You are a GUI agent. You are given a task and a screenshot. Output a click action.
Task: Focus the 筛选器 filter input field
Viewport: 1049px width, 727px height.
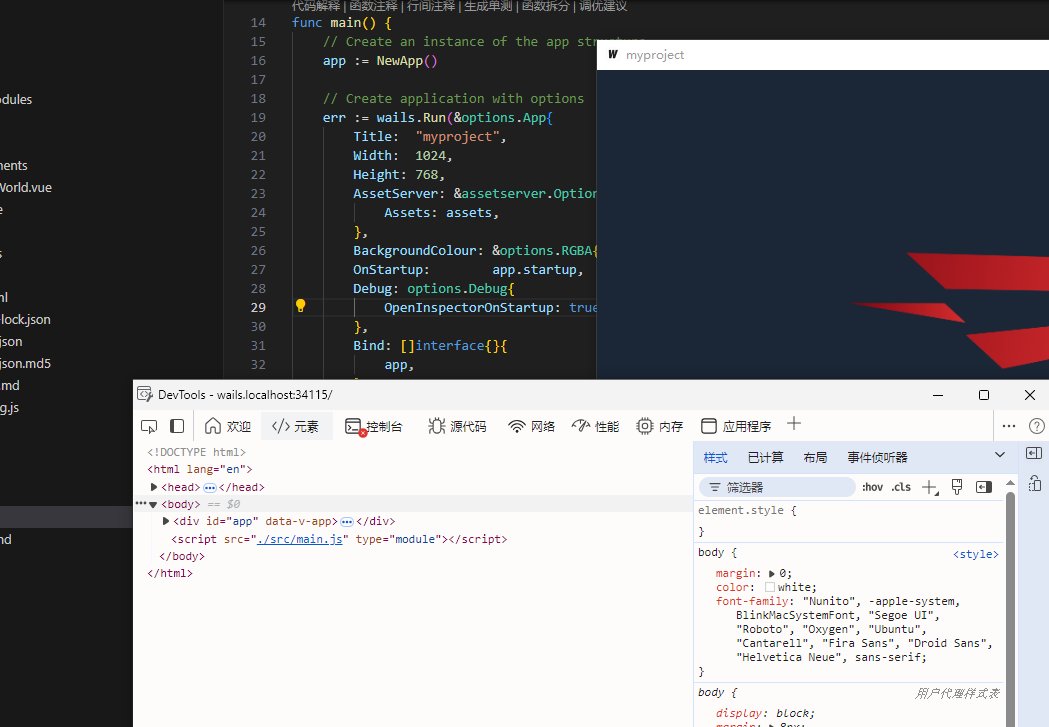coord(777,487)
